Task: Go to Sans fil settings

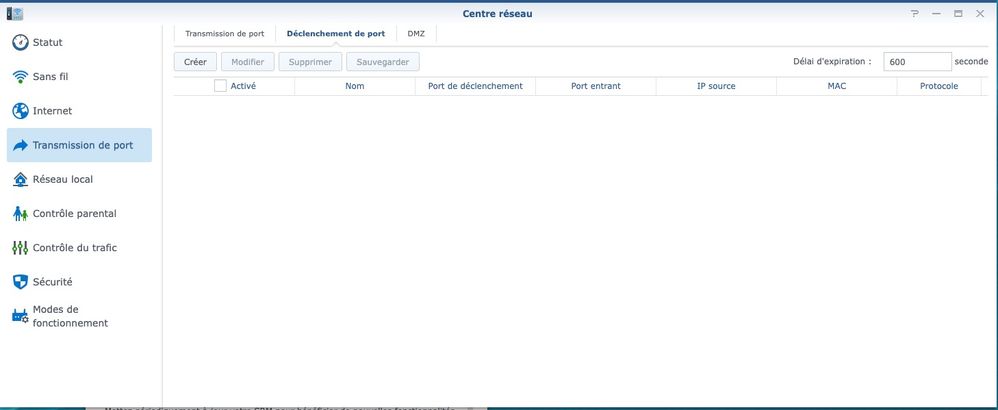Action: pyautogui.click(x=80, y=77)
